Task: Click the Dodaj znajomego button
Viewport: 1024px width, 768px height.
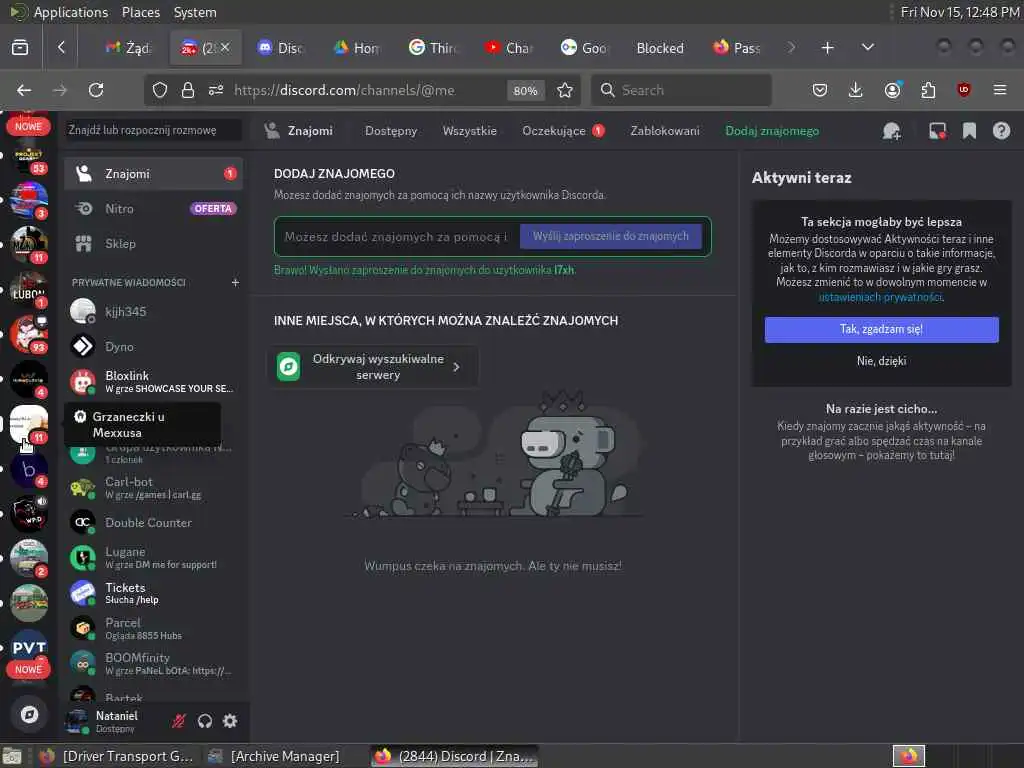Action: tap(772, 131)
